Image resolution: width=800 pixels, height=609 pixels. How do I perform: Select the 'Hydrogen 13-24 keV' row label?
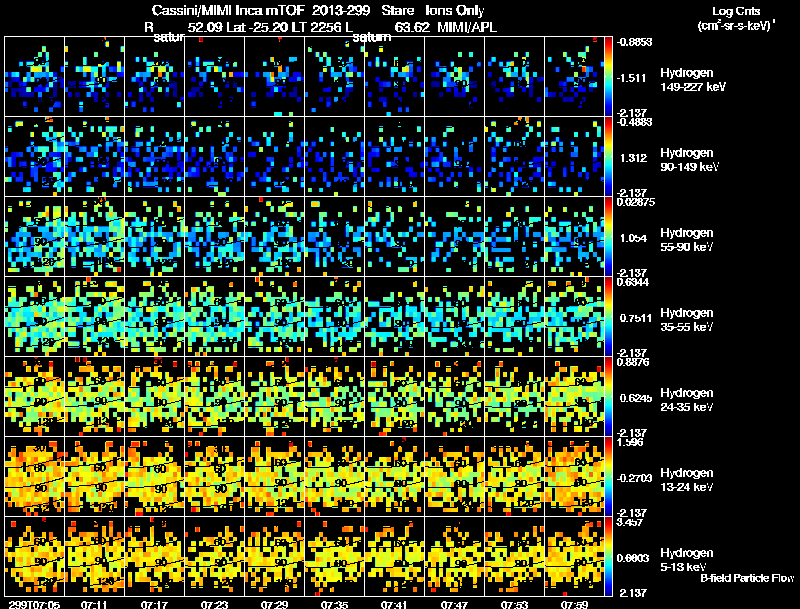coord(686,480)
